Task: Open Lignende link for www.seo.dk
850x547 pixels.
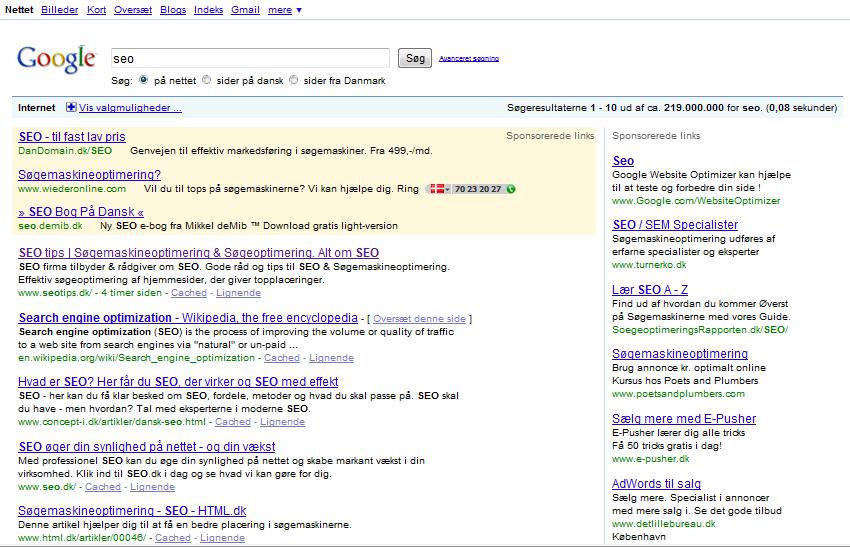Action: coord(152,487)
